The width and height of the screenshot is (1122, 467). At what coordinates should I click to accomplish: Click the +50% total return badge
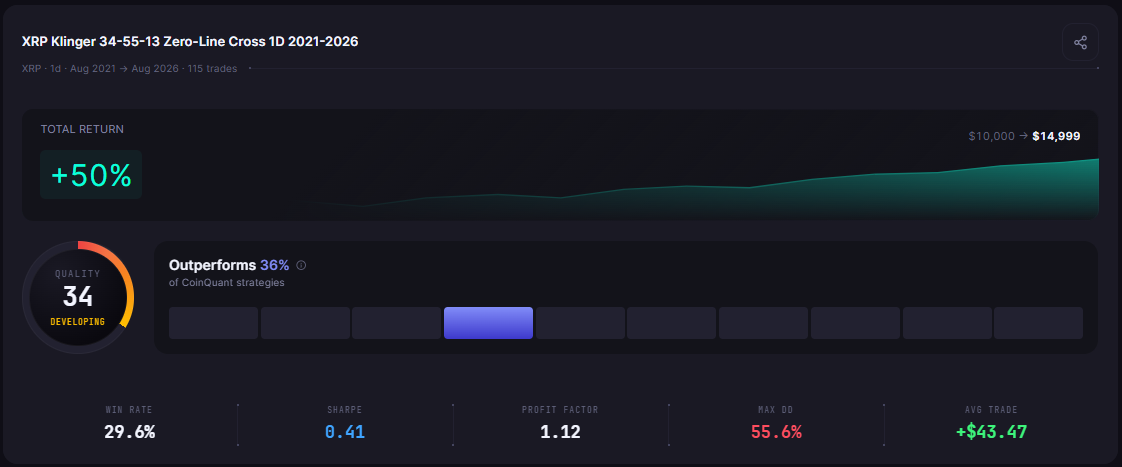(x=91, y=175)
